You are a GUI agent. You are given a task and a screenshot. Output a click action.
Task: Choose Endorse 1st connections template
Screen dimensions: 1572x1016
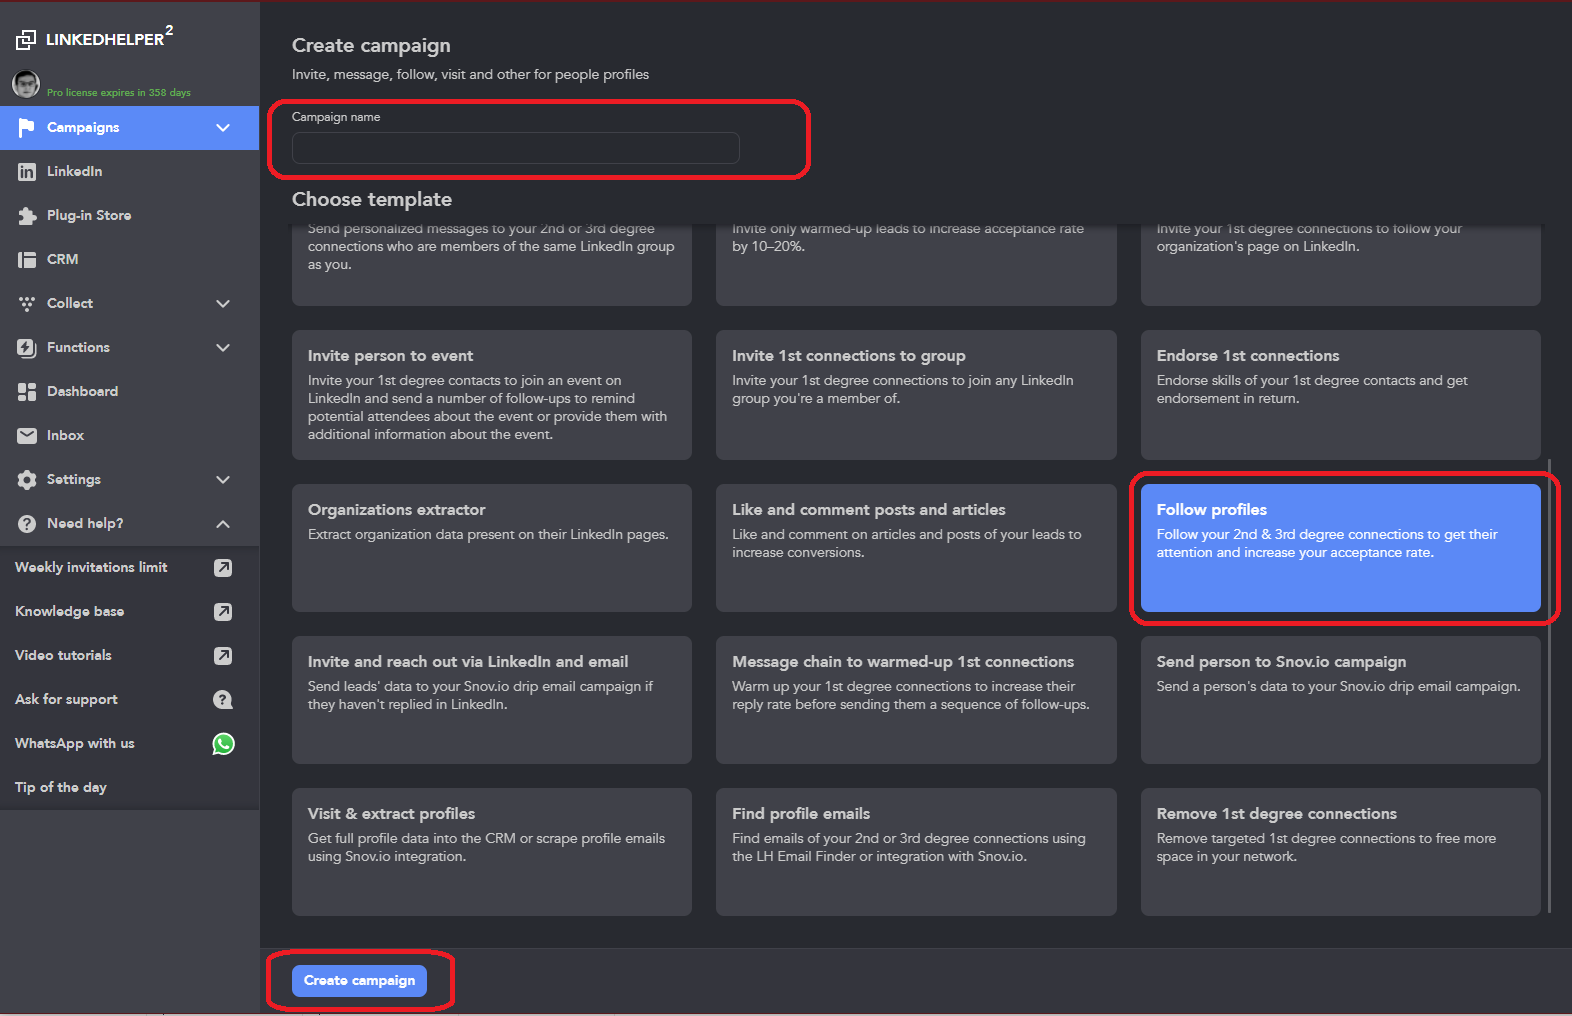[1341, 395]
